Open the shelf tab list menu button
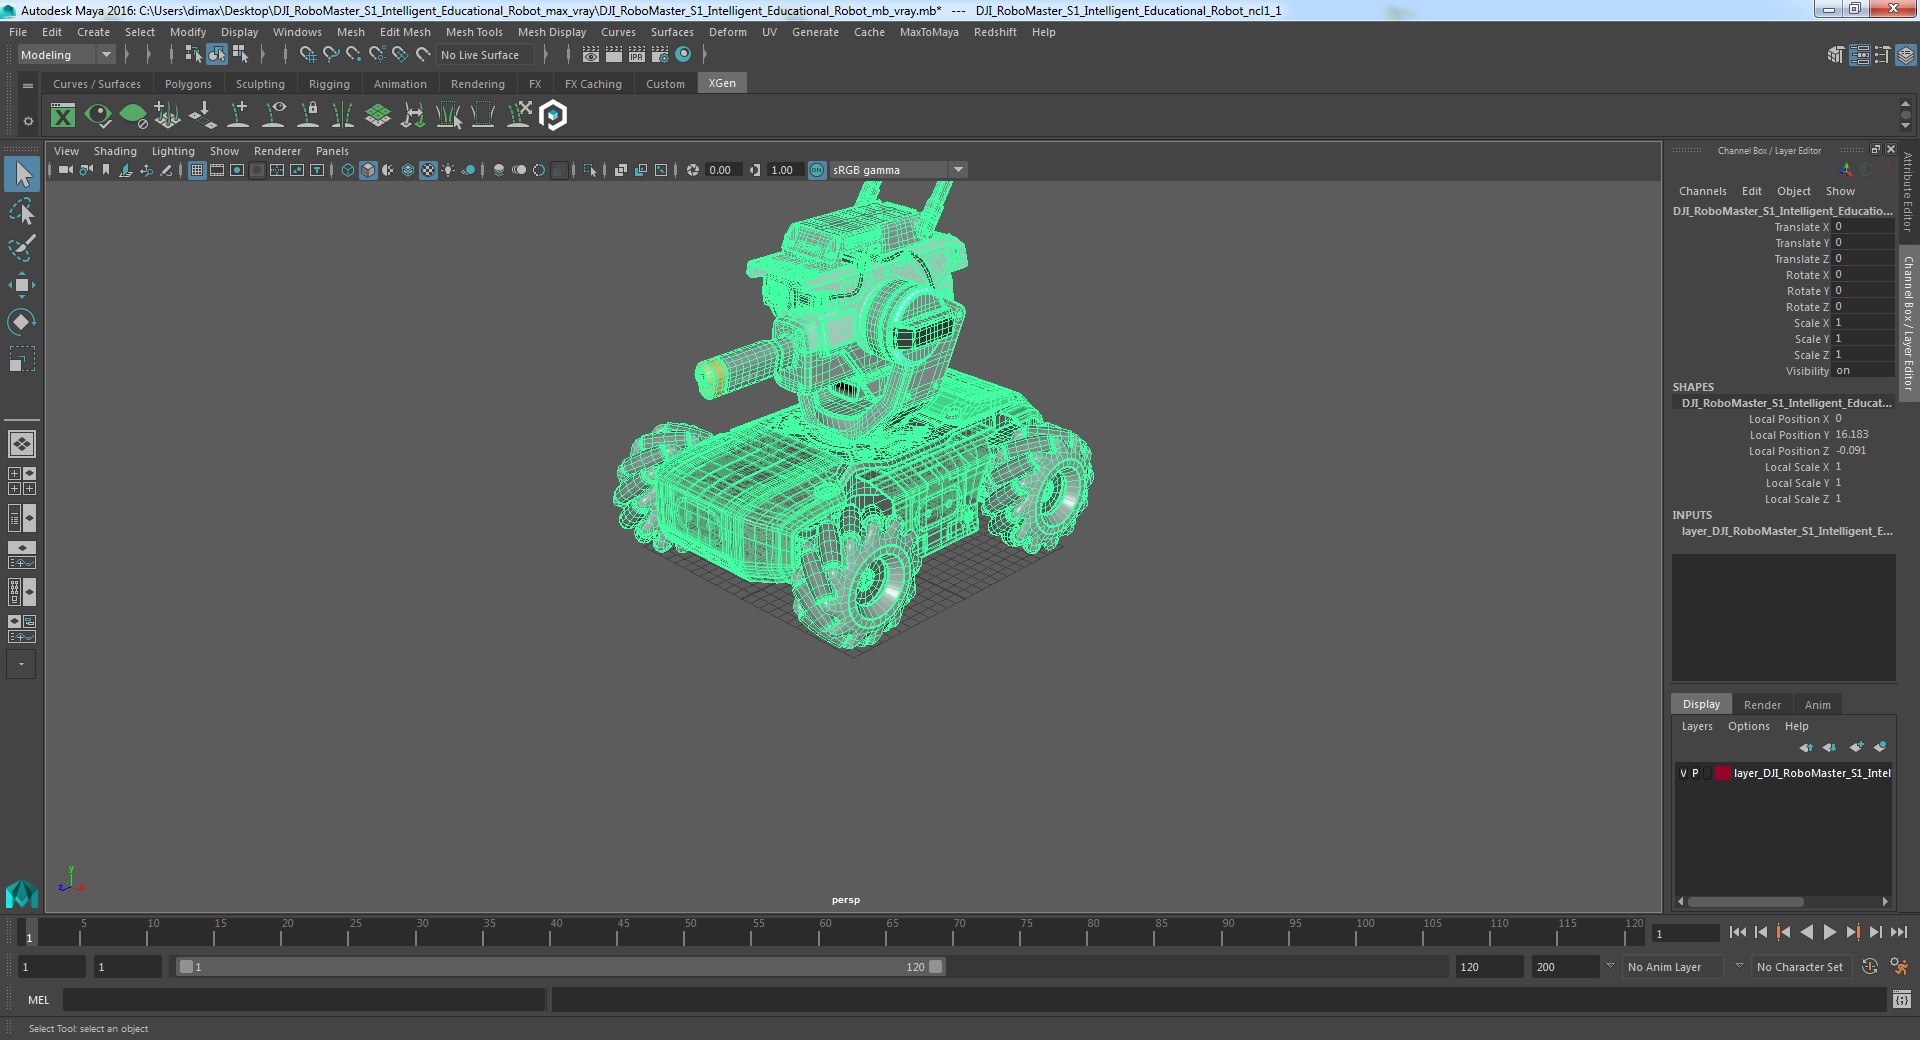Image resolution: width=1920 pixels, height=1040 pixels. point(28,86)
